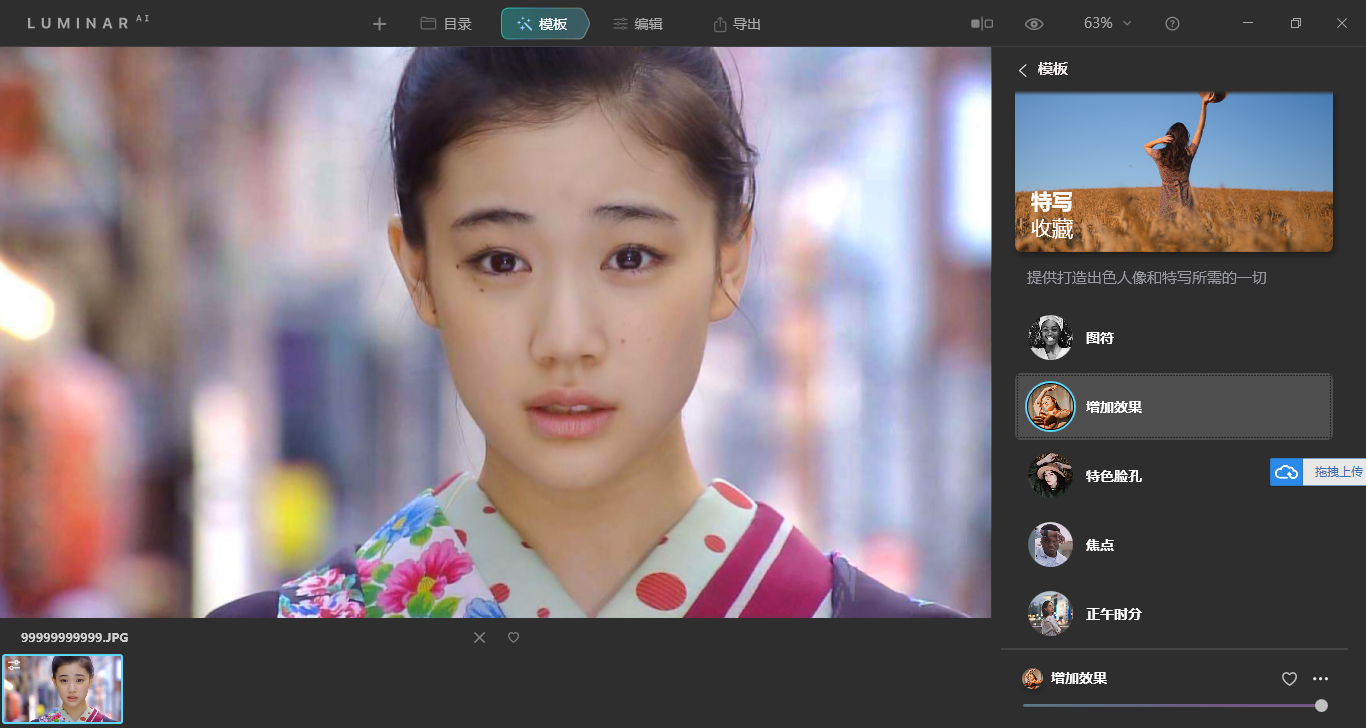
Task: Click the plus icon to add images
Action: point(379,24)
